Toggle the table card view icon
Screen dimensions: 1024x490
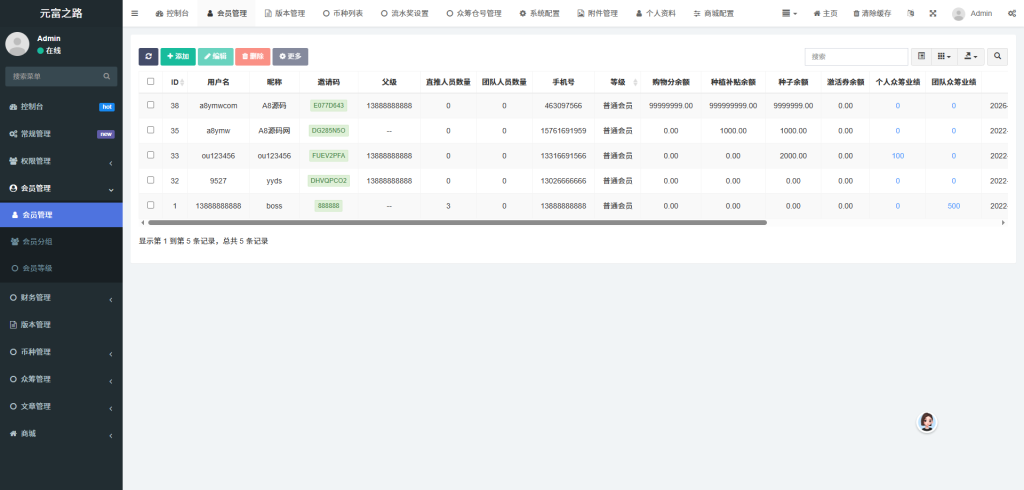pos(921,57)
